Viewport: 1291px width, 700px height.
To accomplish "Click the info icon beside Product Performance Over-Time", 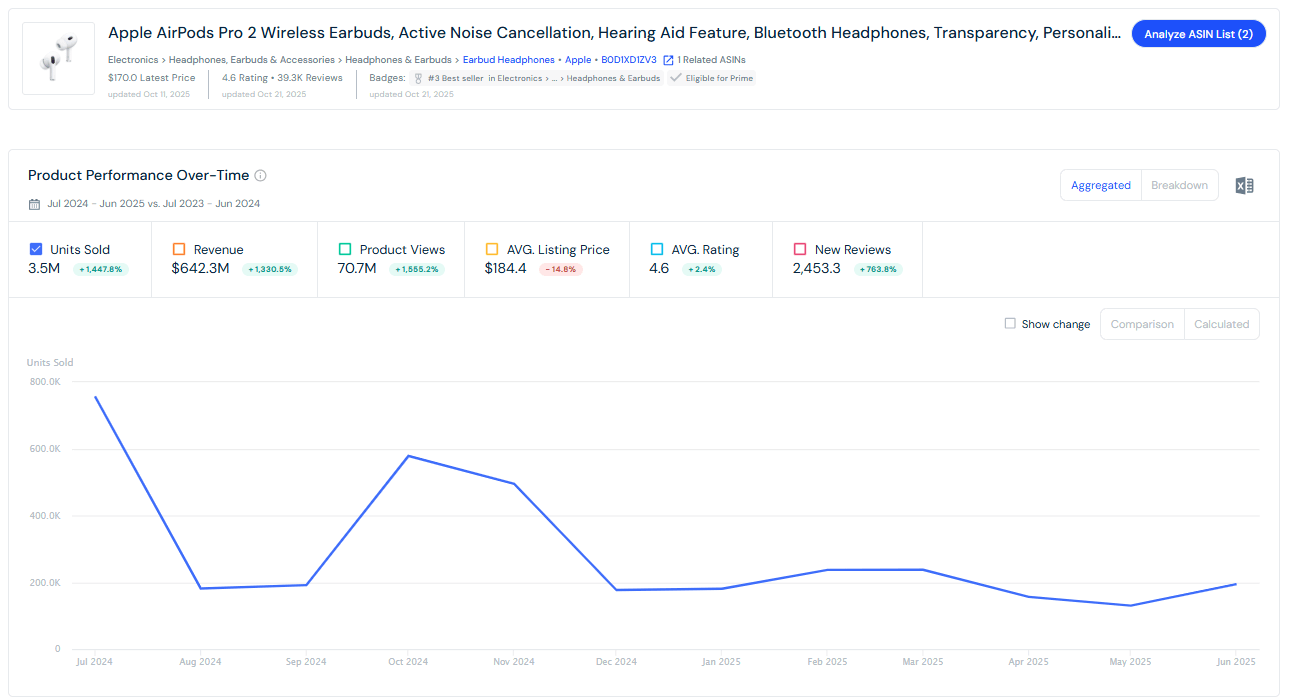I will point(260,175).
